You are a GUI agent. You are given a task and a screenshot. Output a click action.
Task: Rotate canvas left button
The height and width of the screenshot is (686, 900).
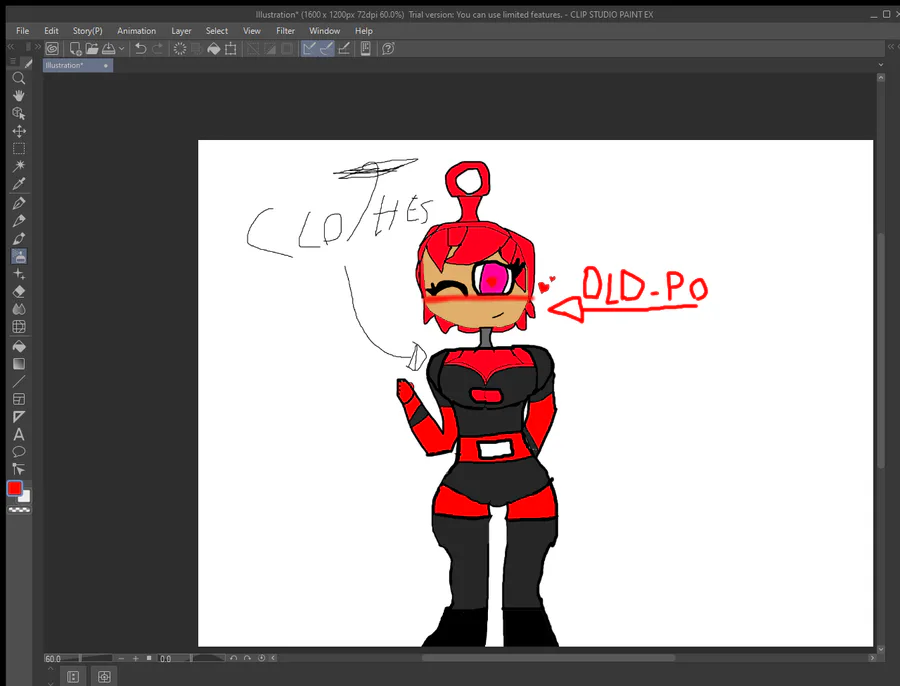coord(234,658)
